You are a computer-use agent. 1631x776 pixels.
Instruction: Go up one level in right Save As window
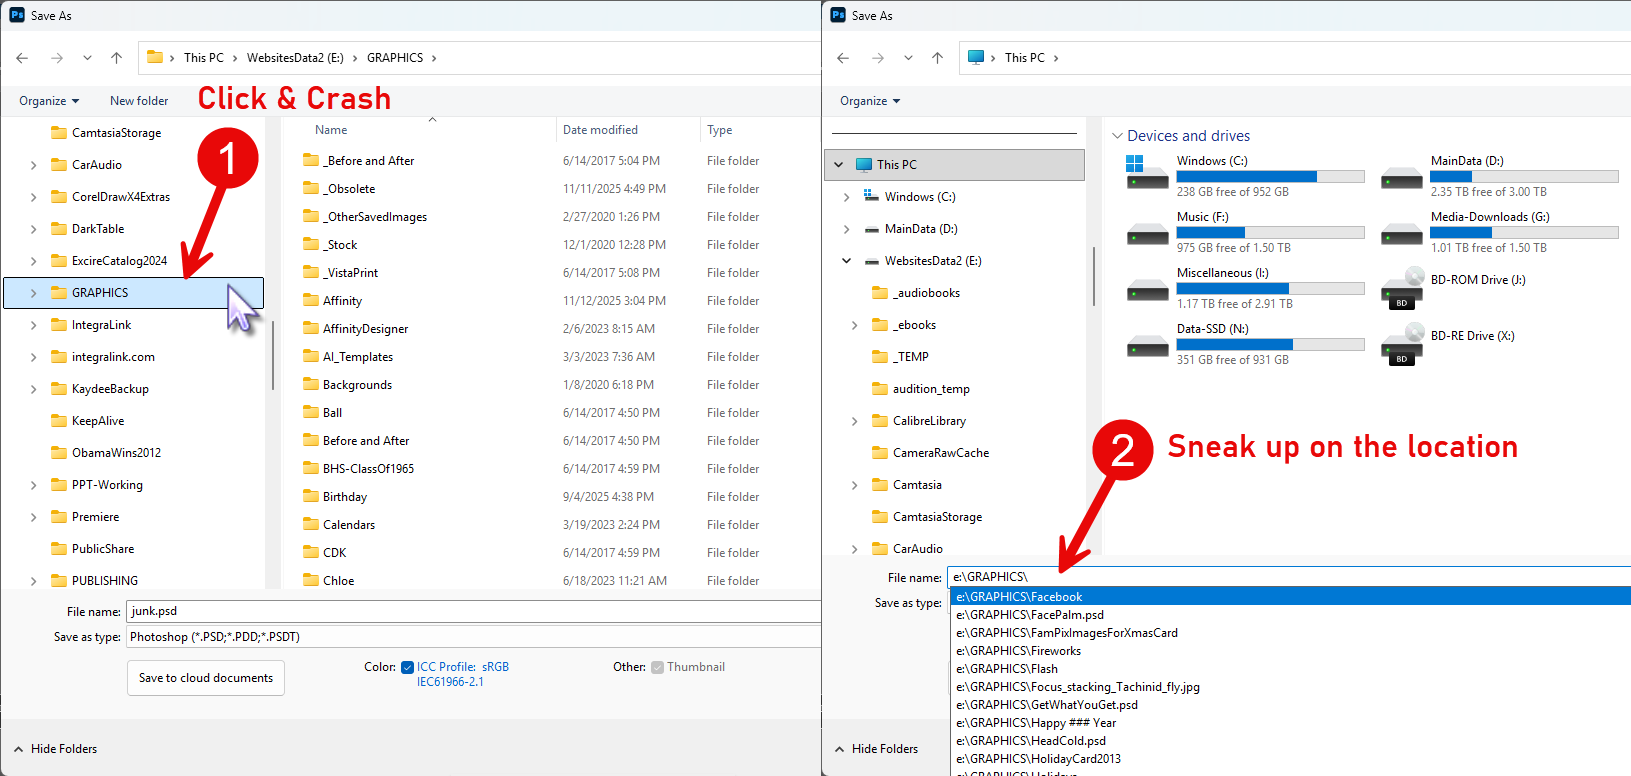(937, 58)
